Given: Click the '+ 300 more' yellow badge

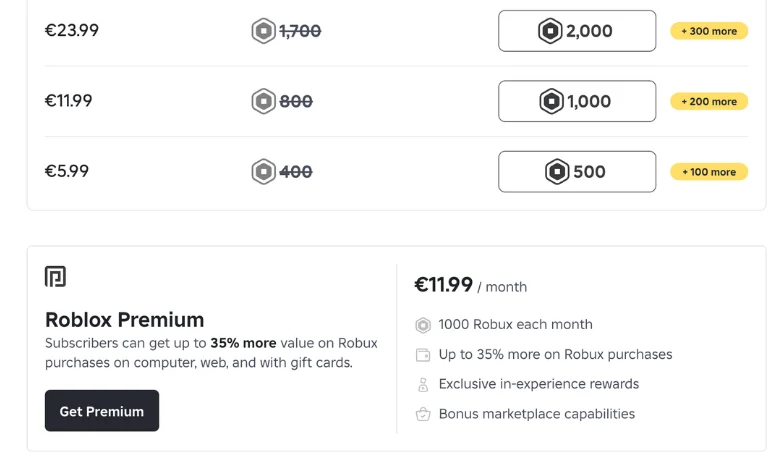Looking at the screenshot, I should click(709, 31).
